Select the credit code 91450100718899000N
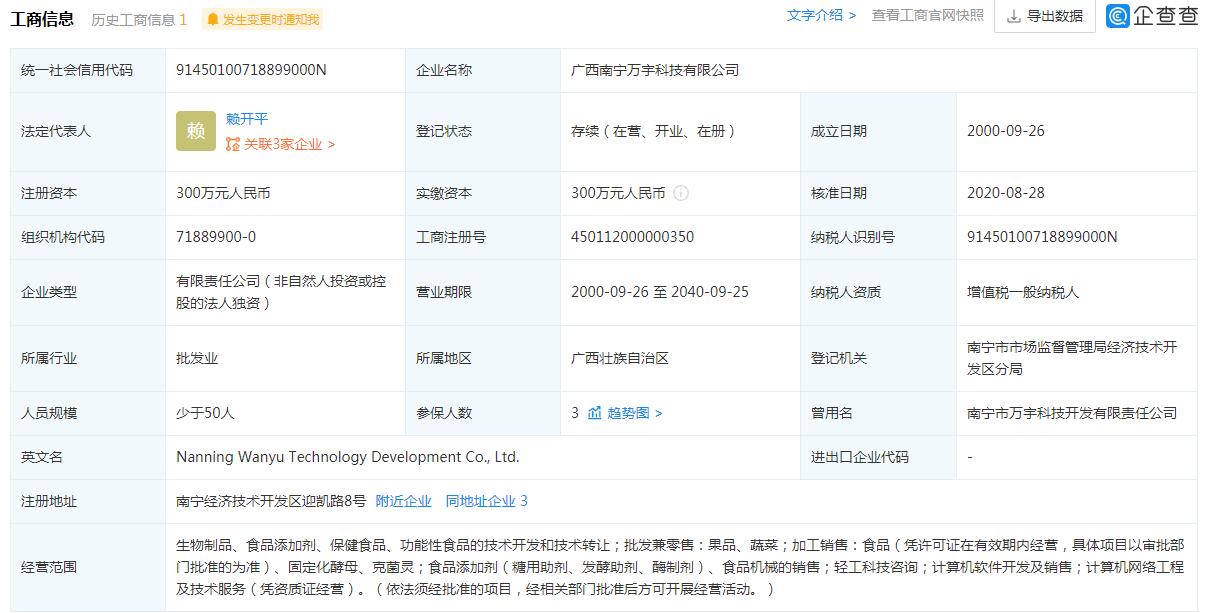Image resolution: width=1213 pixels, height=613 pixels. point(251,70)
